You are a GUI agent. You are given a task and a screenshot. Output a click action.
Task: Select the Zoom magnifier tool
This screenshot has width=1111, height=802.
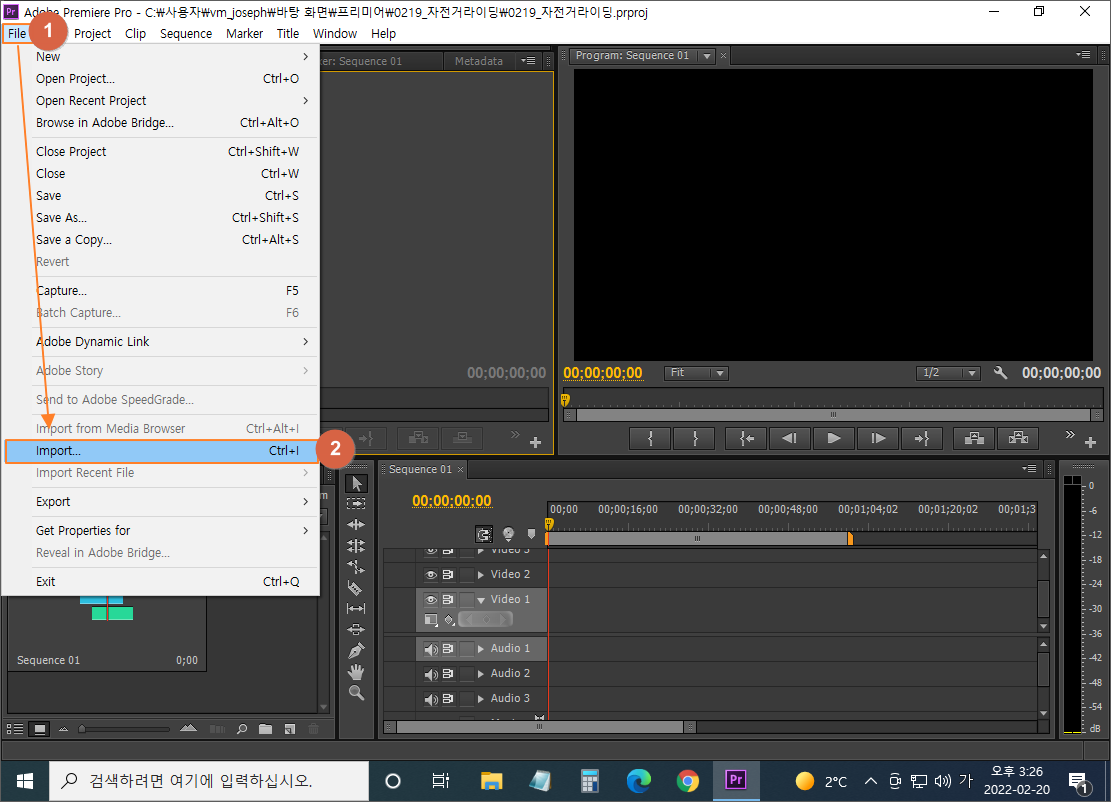(356, 693)
